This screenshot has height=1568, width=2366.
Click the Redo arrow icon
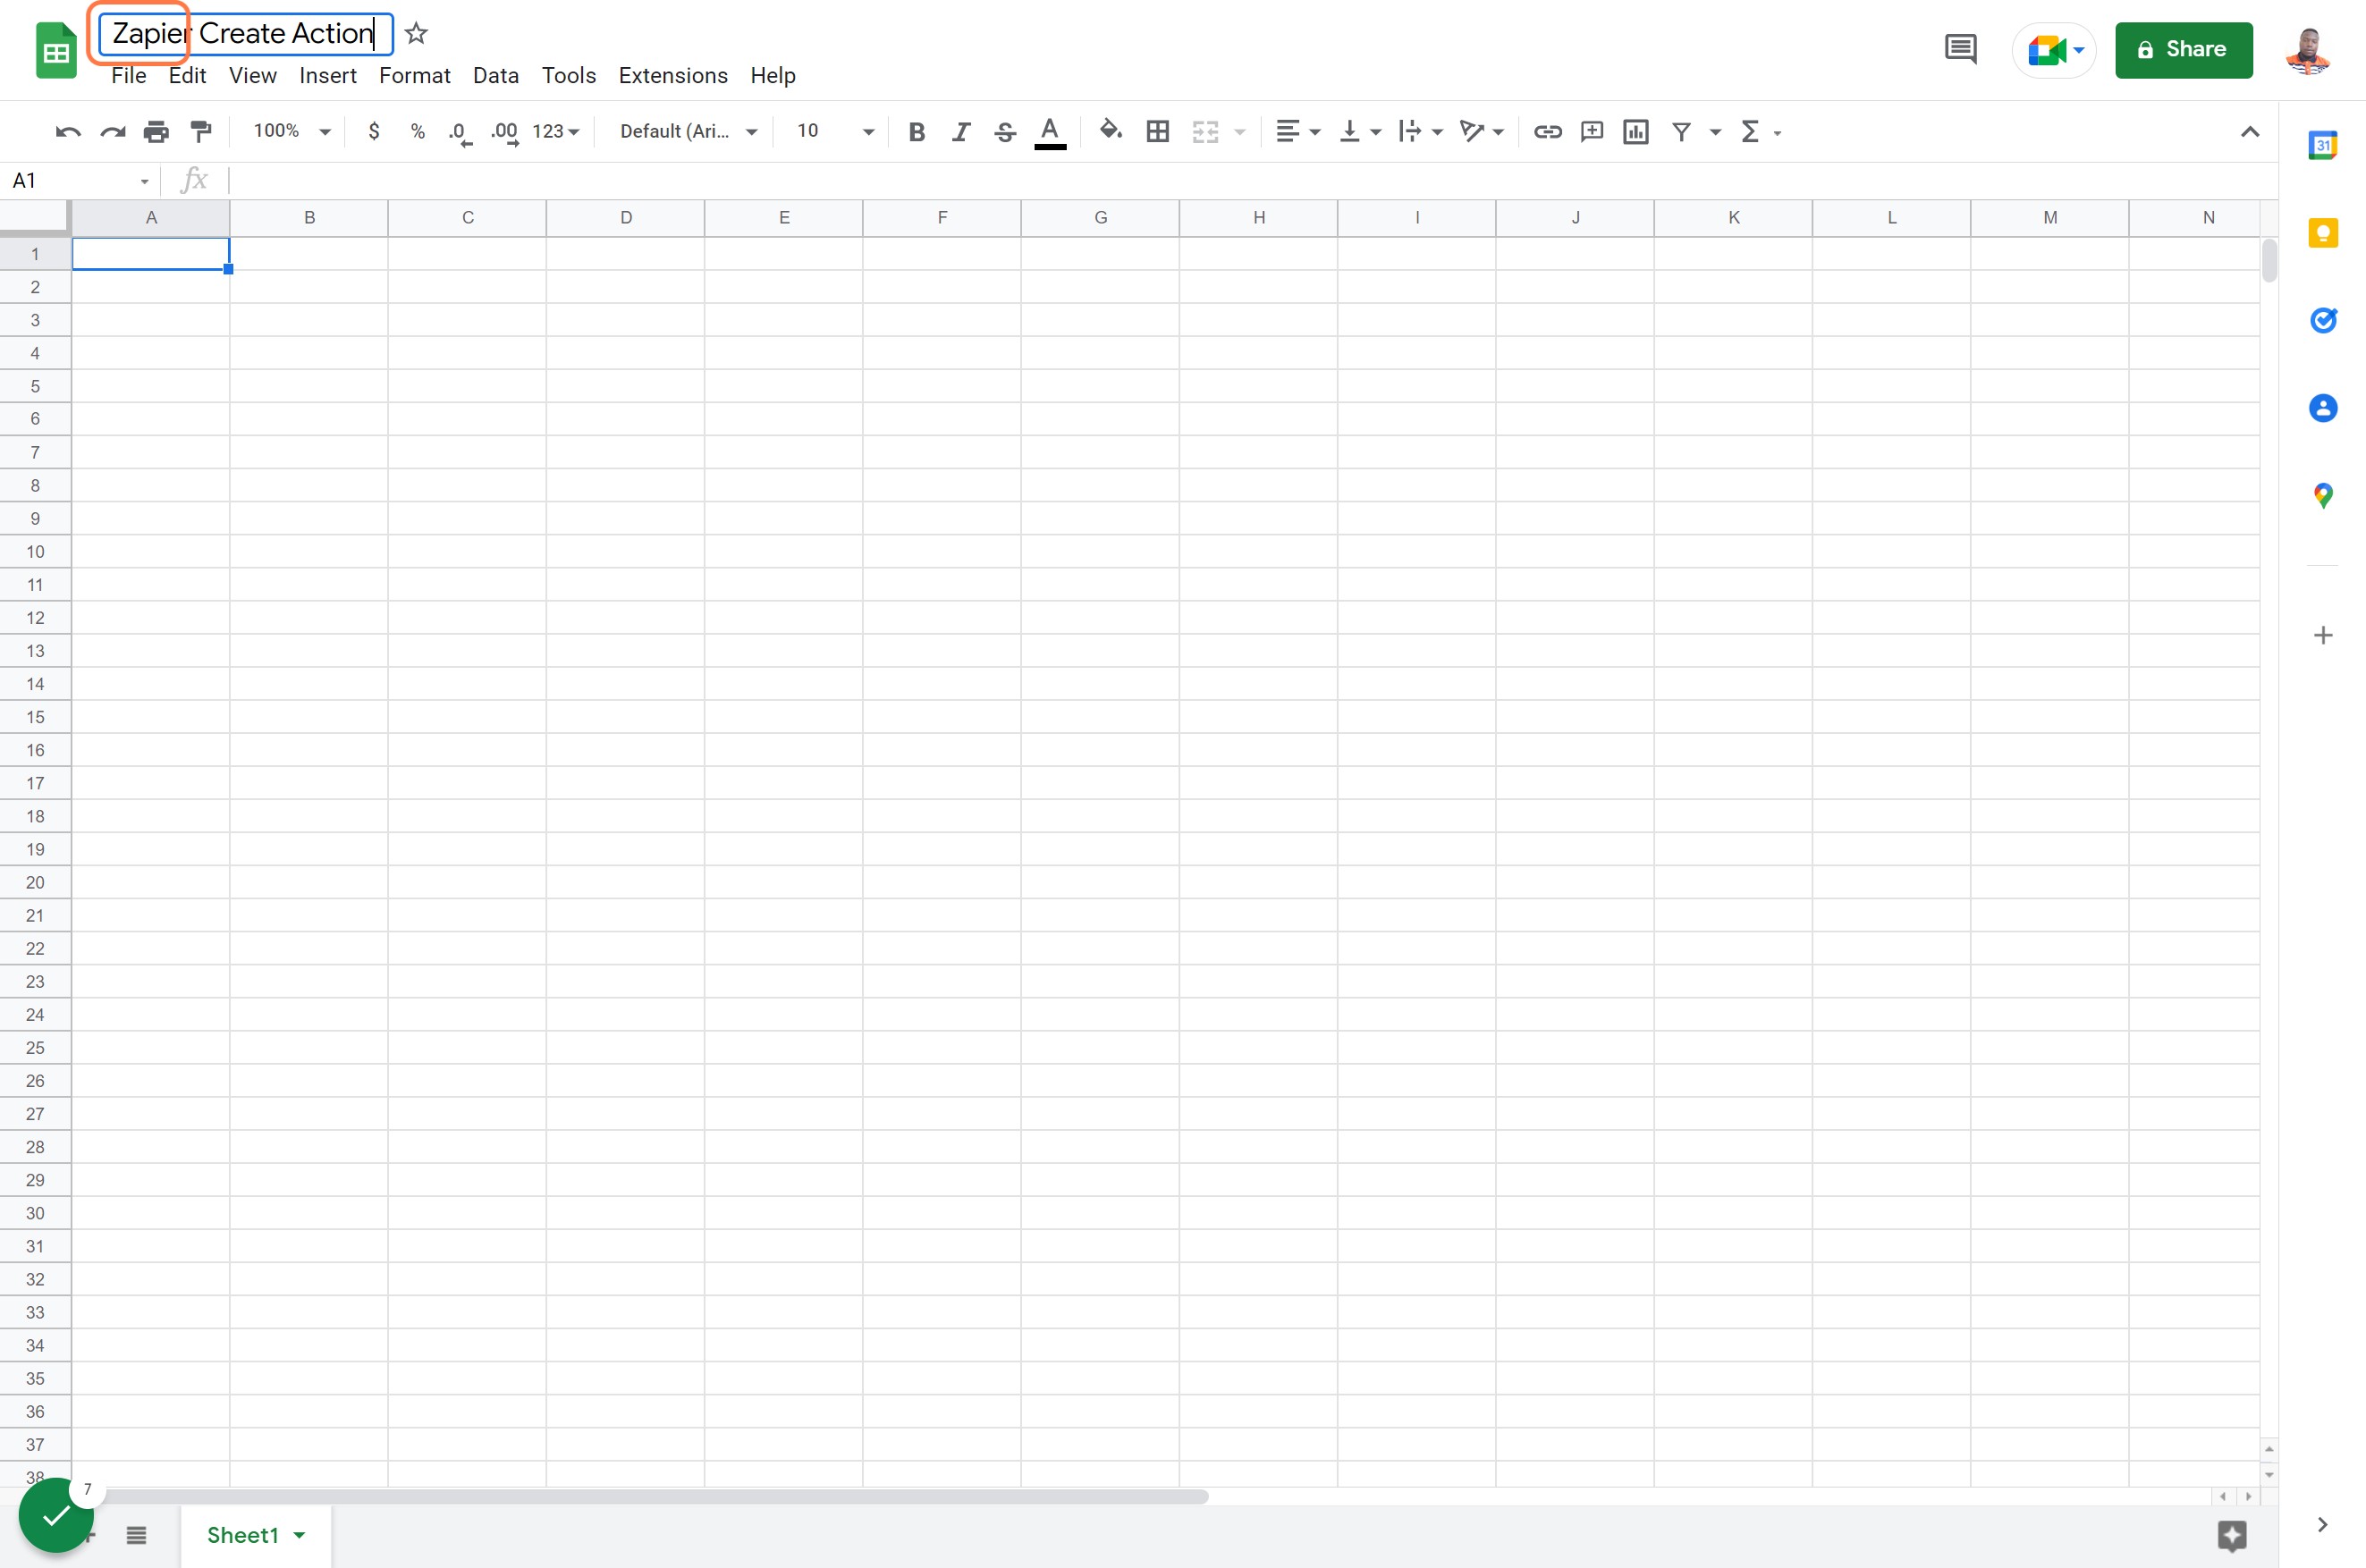pos(112,131)
